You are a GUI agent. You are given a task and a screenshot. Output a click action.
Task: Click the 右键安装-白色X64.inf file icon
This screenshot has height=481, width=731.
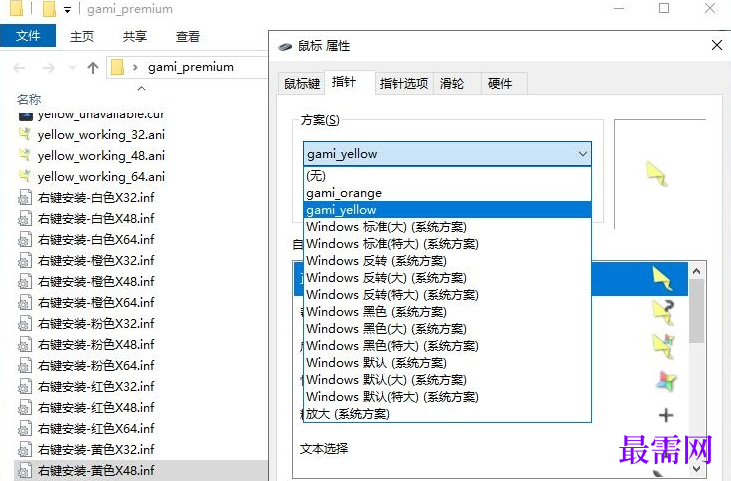pos(25,240)
